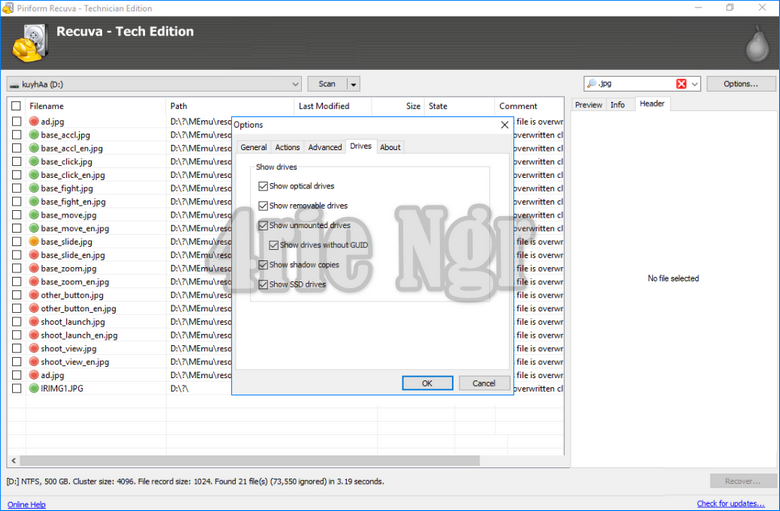Switch to the Info tab in side panel
Viewport: 780px width, 511px height.
tap(617, 105)
